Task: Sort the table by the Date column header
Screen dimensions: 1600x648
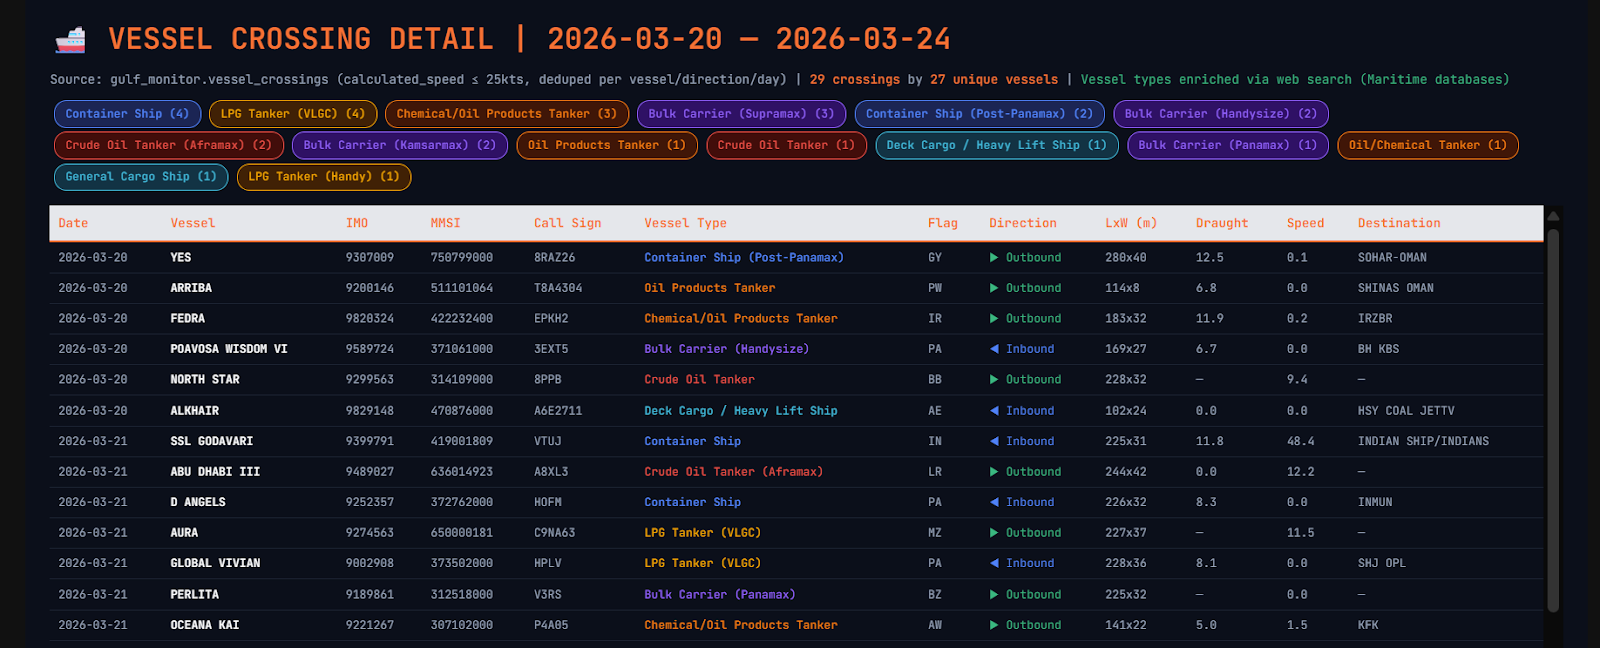Action: pyautogui.click(x=73, y=223)
